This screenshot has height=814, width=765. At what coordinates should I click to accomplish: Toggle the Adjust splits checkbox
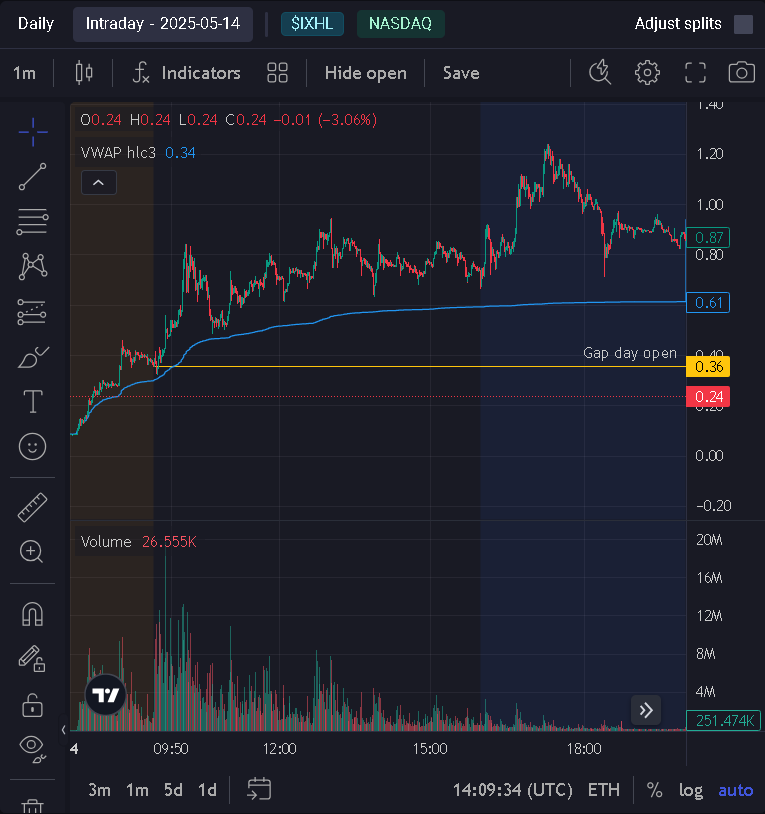coord(743,24)
